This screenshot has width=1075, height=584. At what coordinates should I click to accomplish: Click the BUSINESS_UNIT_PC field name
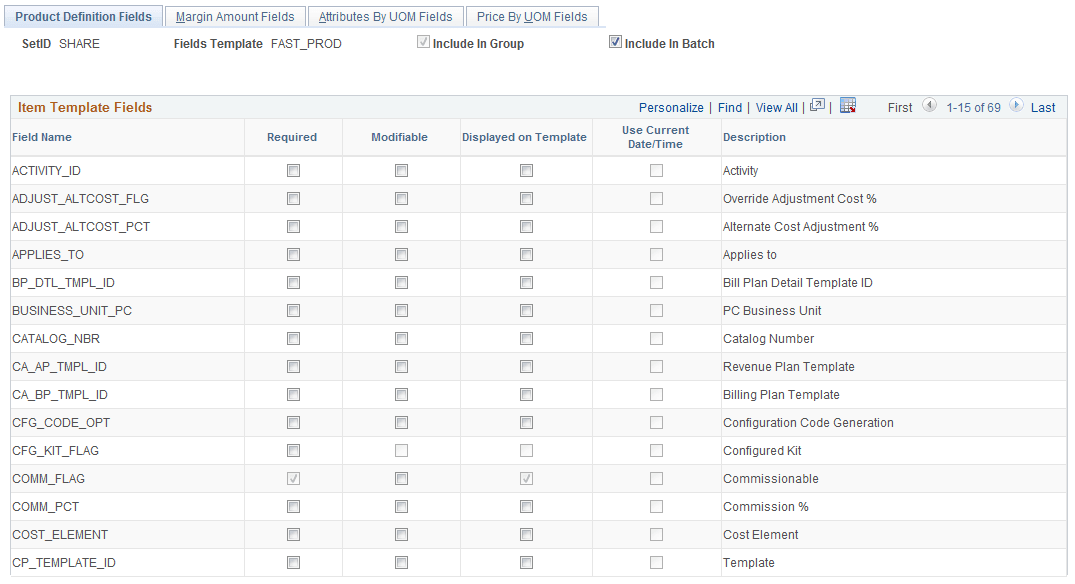pos(73,310)
